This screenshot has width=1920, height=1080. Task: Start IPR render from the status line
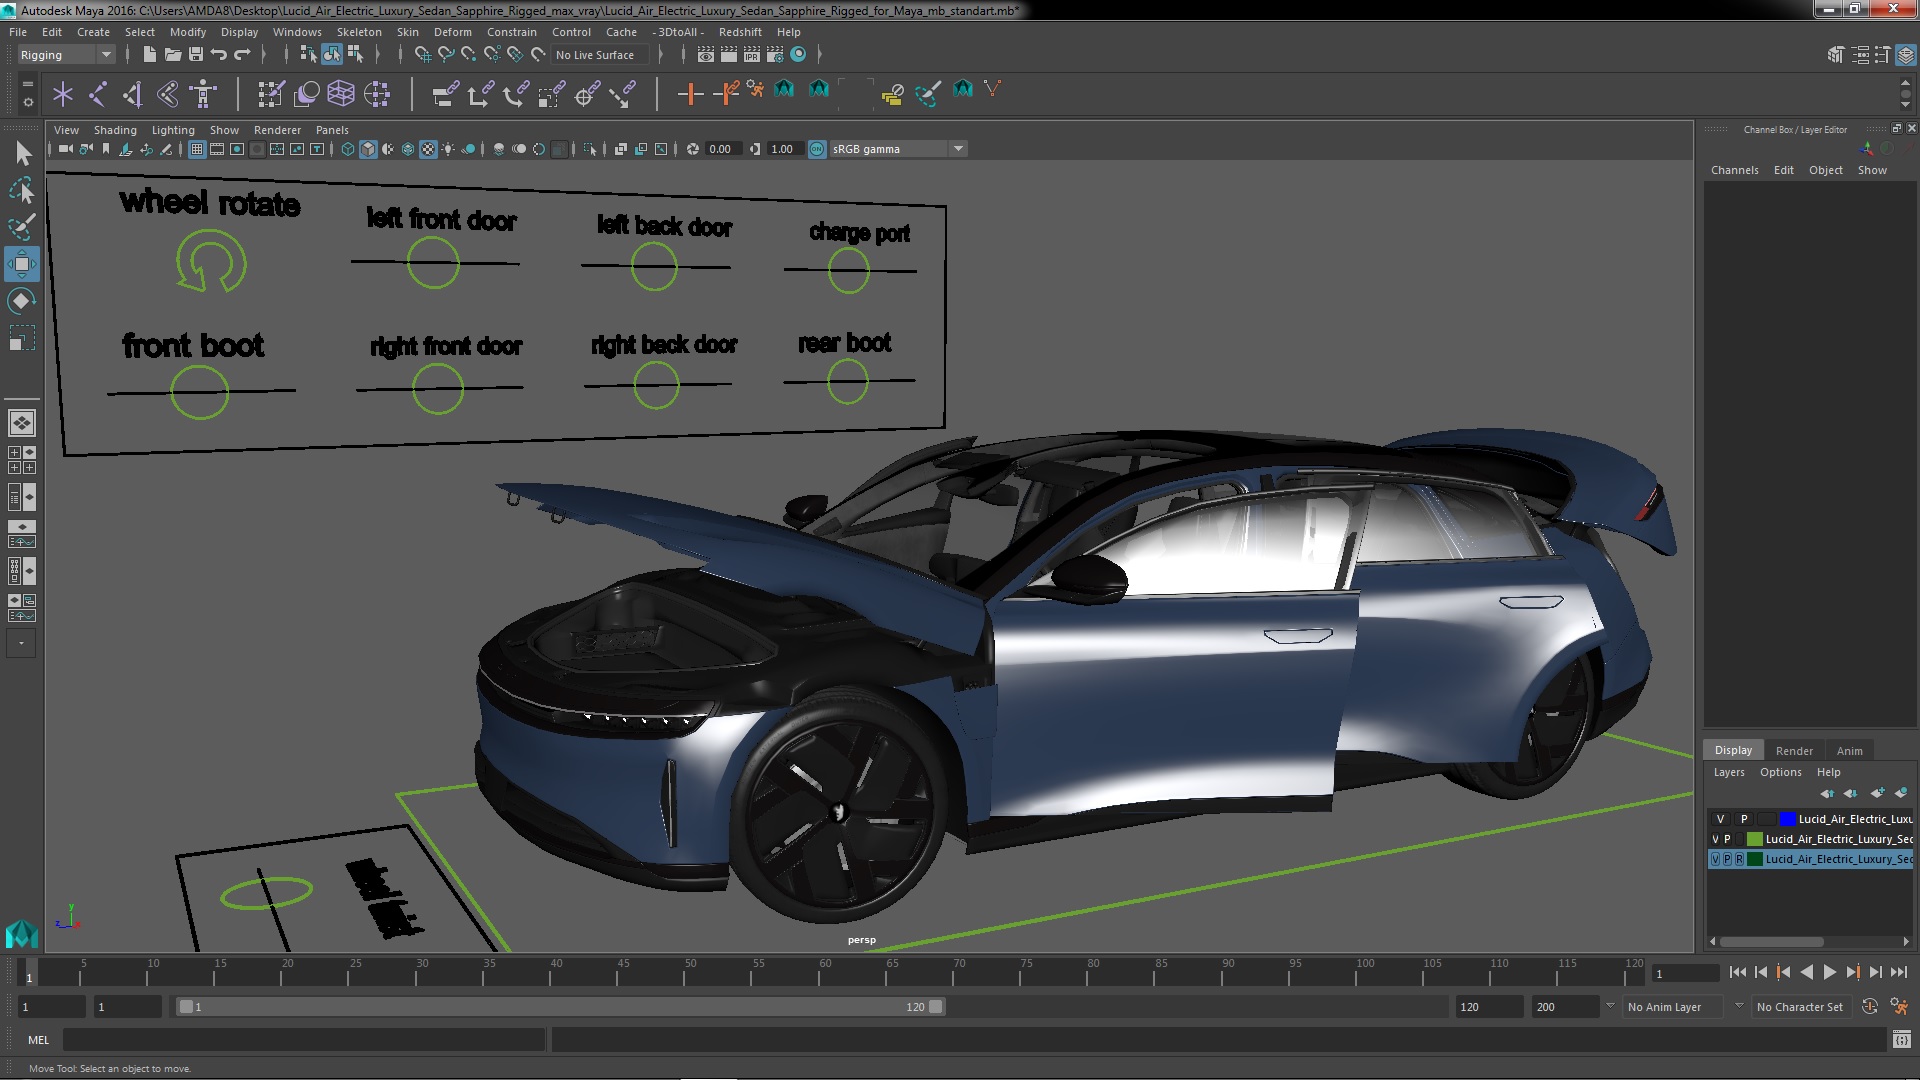click(x=752, y=54)
